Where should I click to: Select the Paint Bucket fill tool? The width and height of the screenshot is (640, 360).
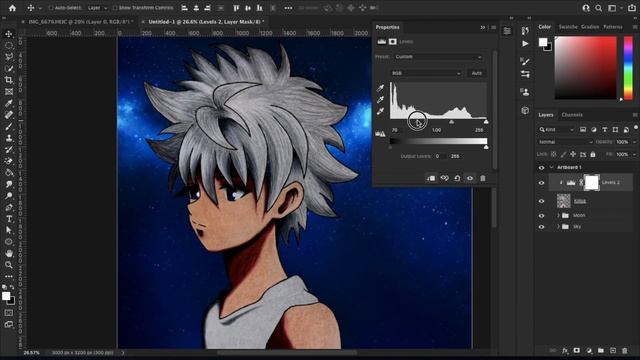[9, 173]
